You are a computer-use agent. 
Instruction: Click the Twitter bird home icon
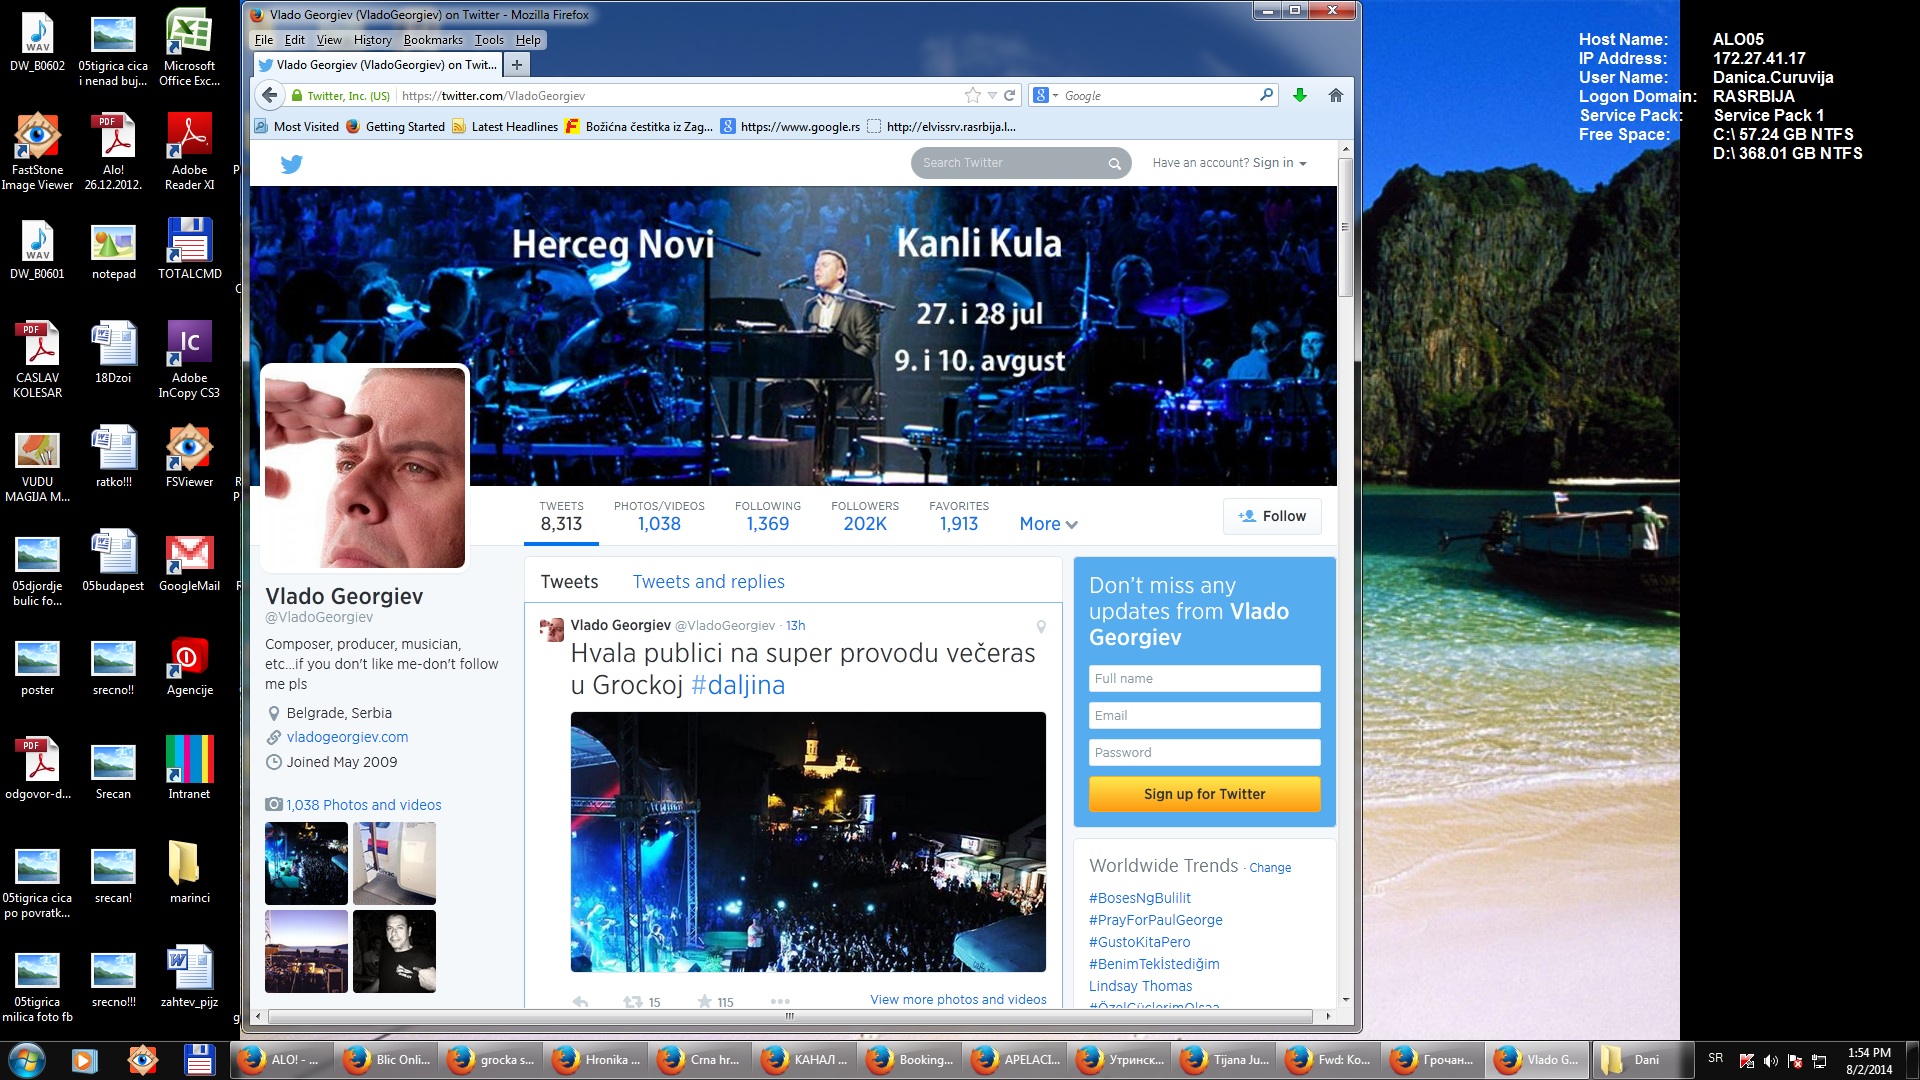[291, 164]
